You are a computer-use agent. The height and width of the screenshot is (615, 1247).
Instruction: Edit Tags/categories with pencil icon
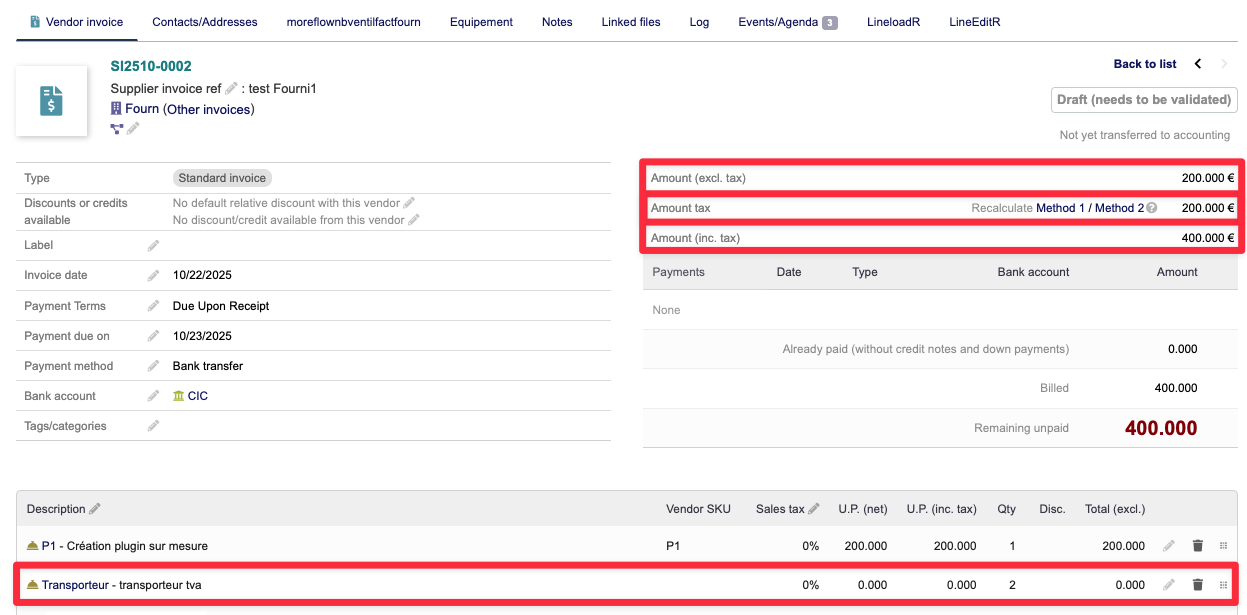(153, 426)
